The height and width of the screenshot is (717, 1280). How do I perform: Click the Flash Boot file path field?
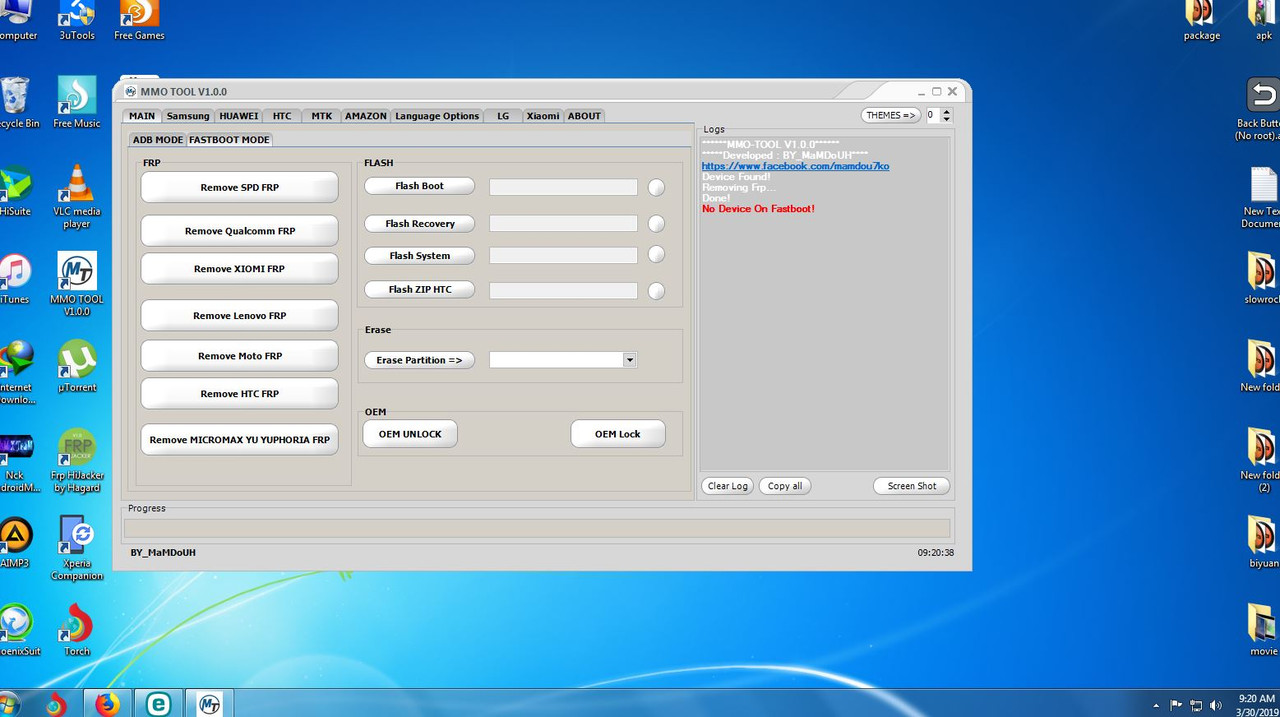click(563, 187)
